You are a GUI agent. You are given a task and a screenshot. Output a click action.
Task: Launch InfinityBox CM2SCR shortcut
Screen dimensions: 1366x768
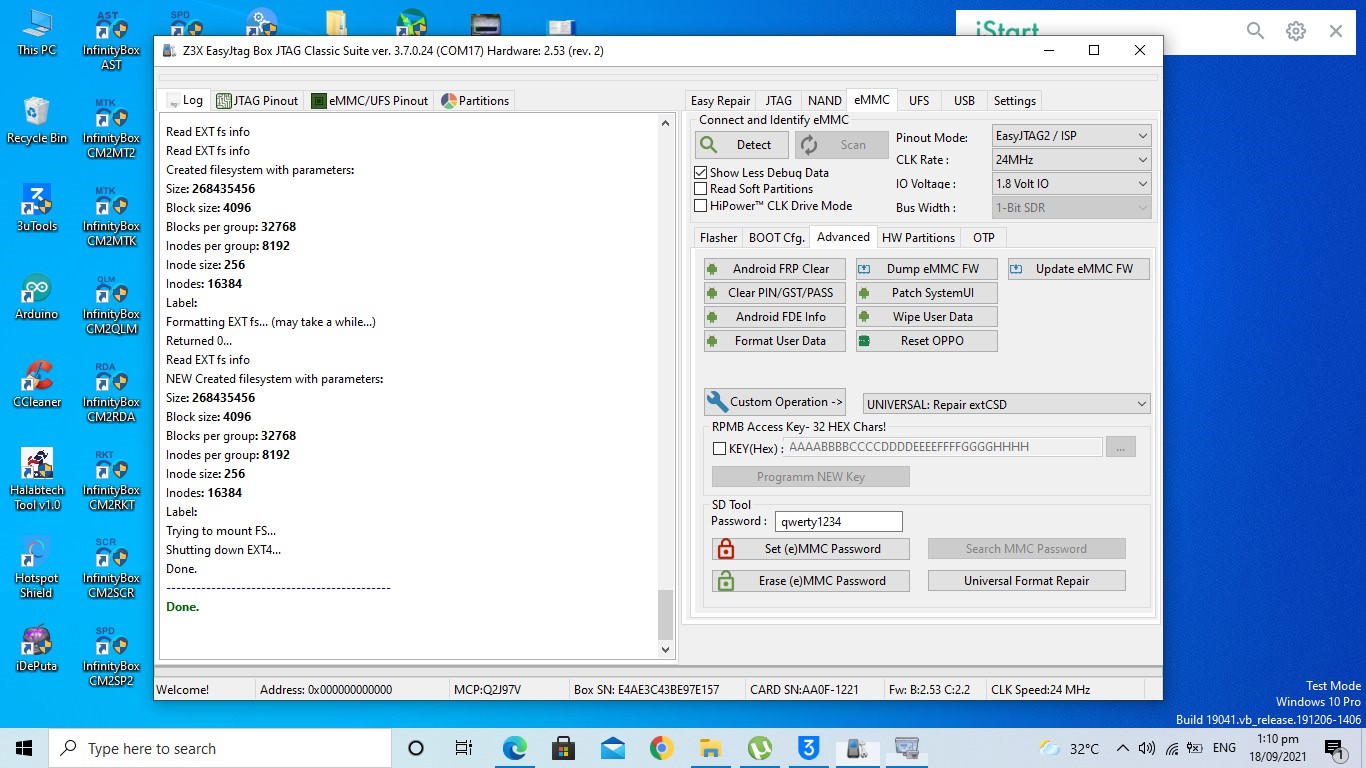111,568
